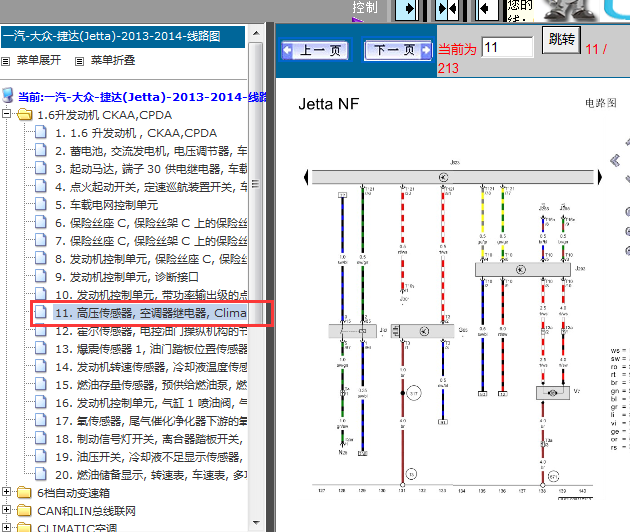Expand menu tree with 菜单展开
The image size is (630, 532).
[39, 60]
